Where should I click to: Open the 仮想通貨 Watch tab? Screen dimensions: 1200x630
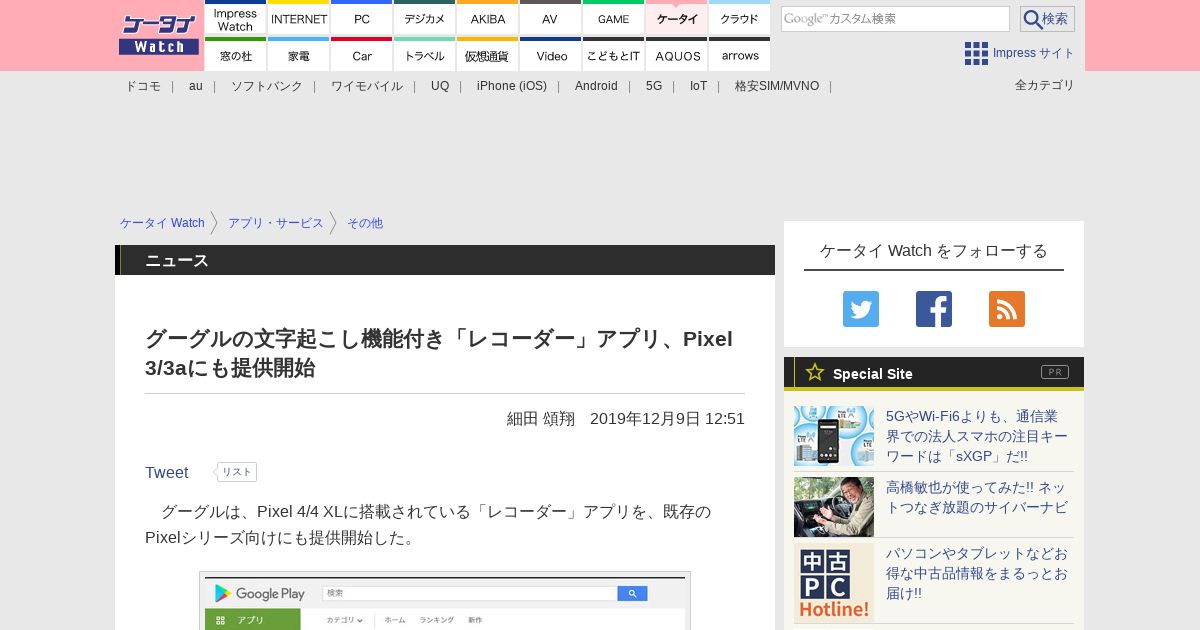(488, 55)
